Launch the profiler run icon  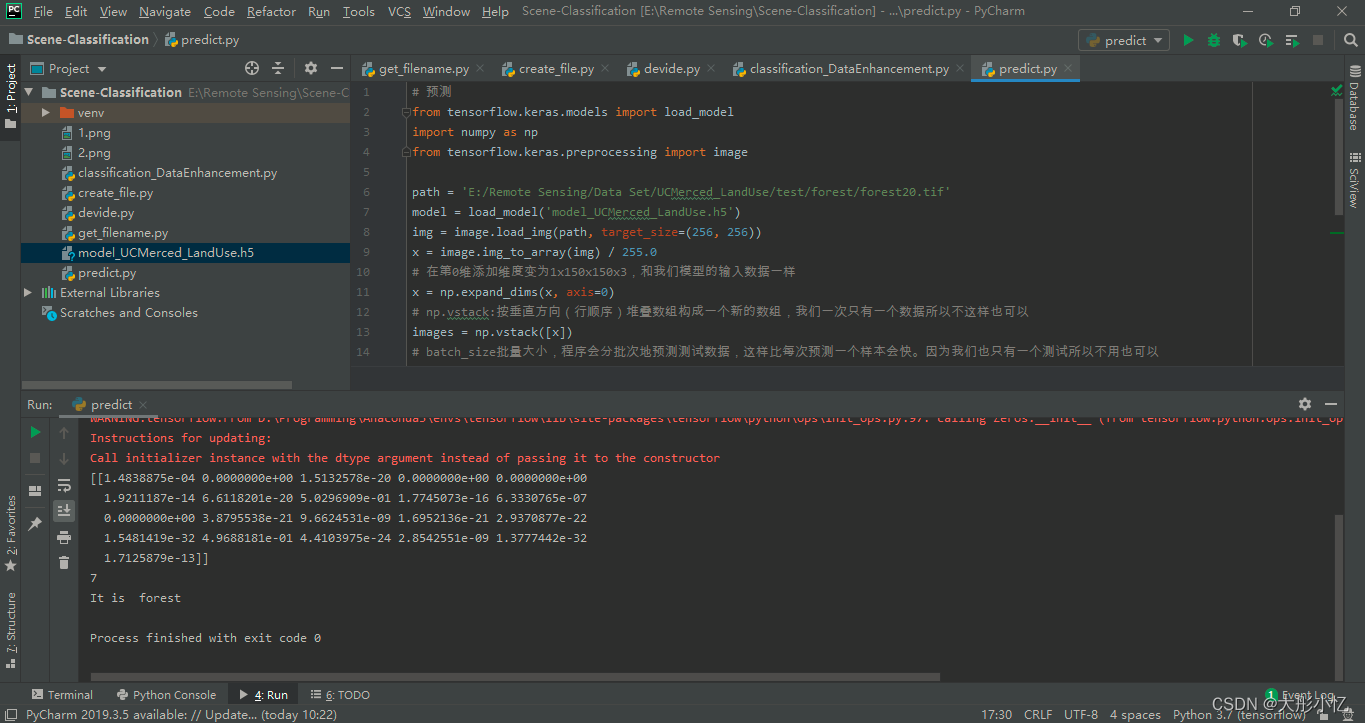coord(1266,40)
